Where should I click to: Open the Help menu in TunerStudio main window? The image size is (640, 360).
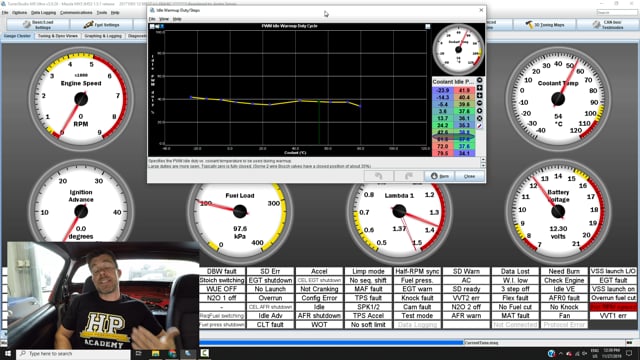[x=116, y=13]
